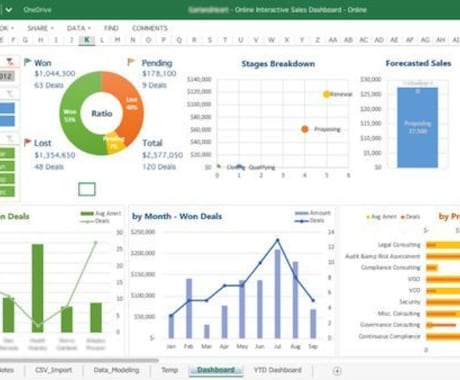This screenshot has height=380, width=460.
Task: Open the DATA dropdown menu
Action: pos(79,28)
